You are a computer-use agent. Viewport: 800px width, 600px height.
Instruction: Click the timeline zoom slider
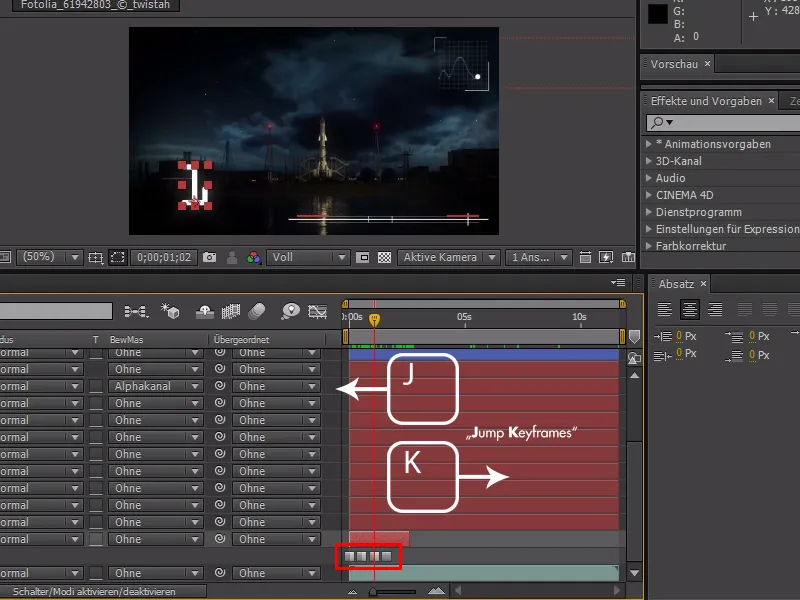click(x=392, y=592)
